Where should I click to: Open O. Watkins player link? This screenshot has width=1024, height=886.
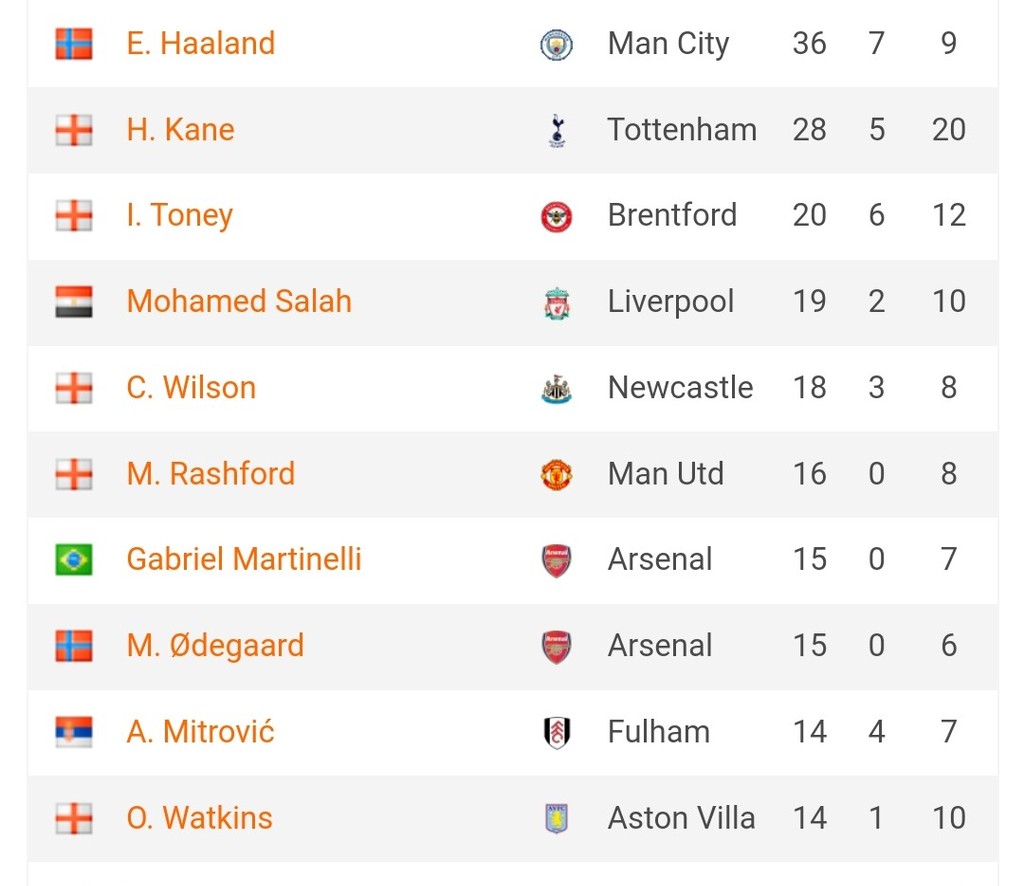[x=199, y=818]
